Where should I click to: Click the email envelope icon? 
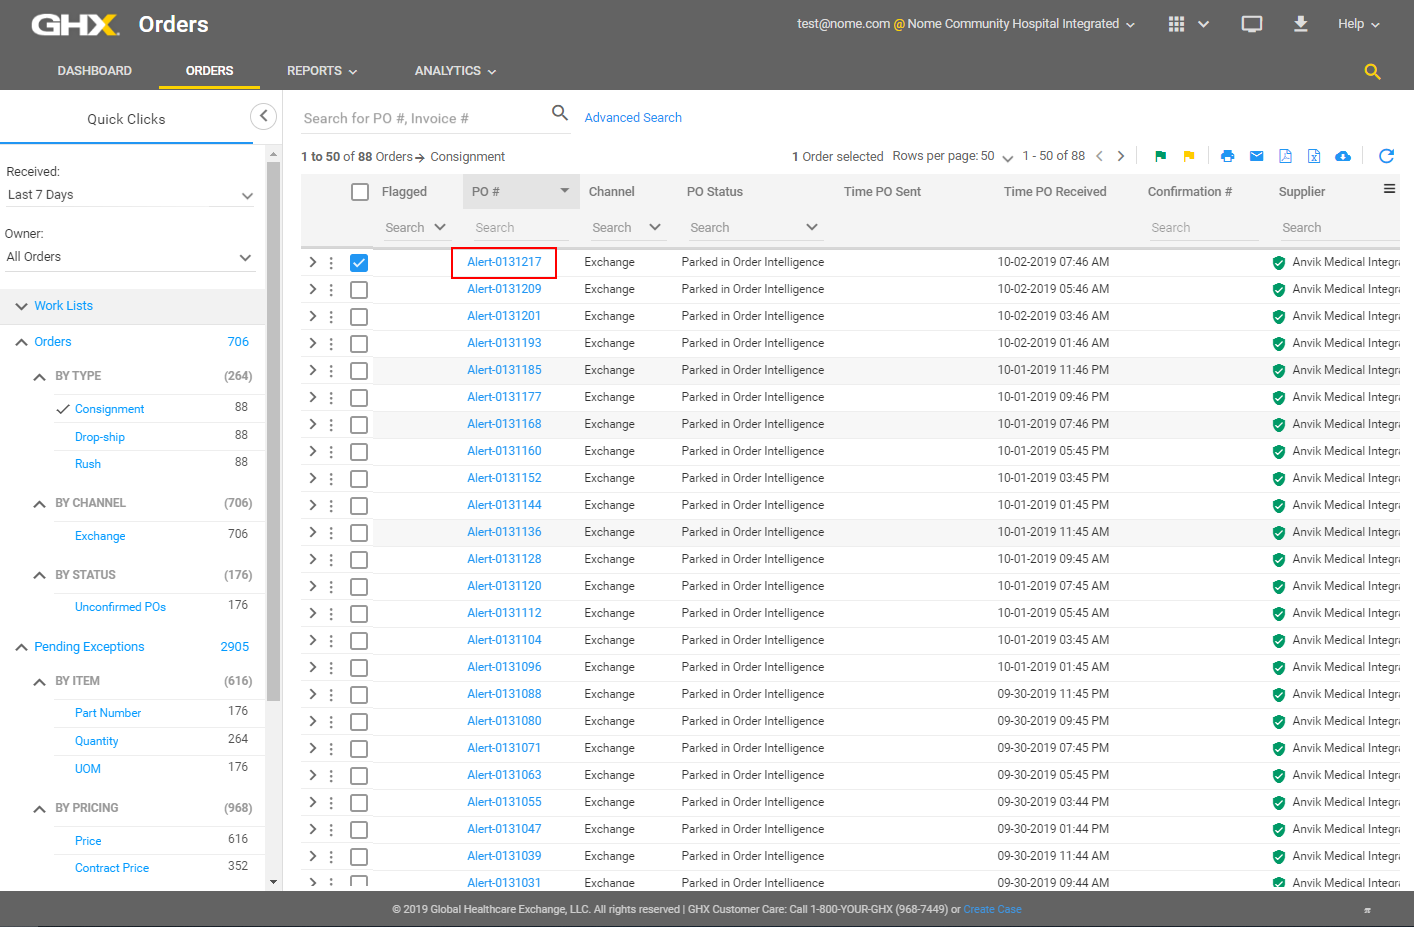pos(1256,156)
